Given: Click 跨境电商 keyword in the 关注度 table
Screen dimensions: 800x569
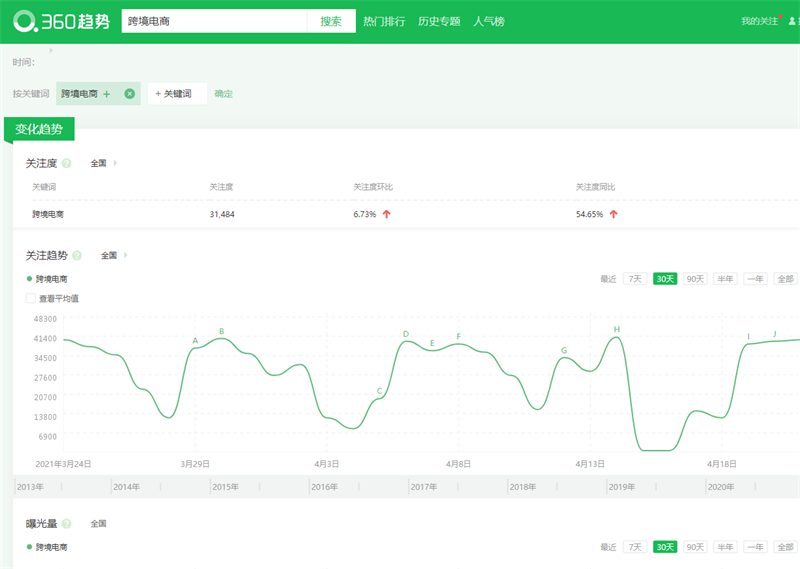Looking at the screenshot, I should (x=48, y=214).
